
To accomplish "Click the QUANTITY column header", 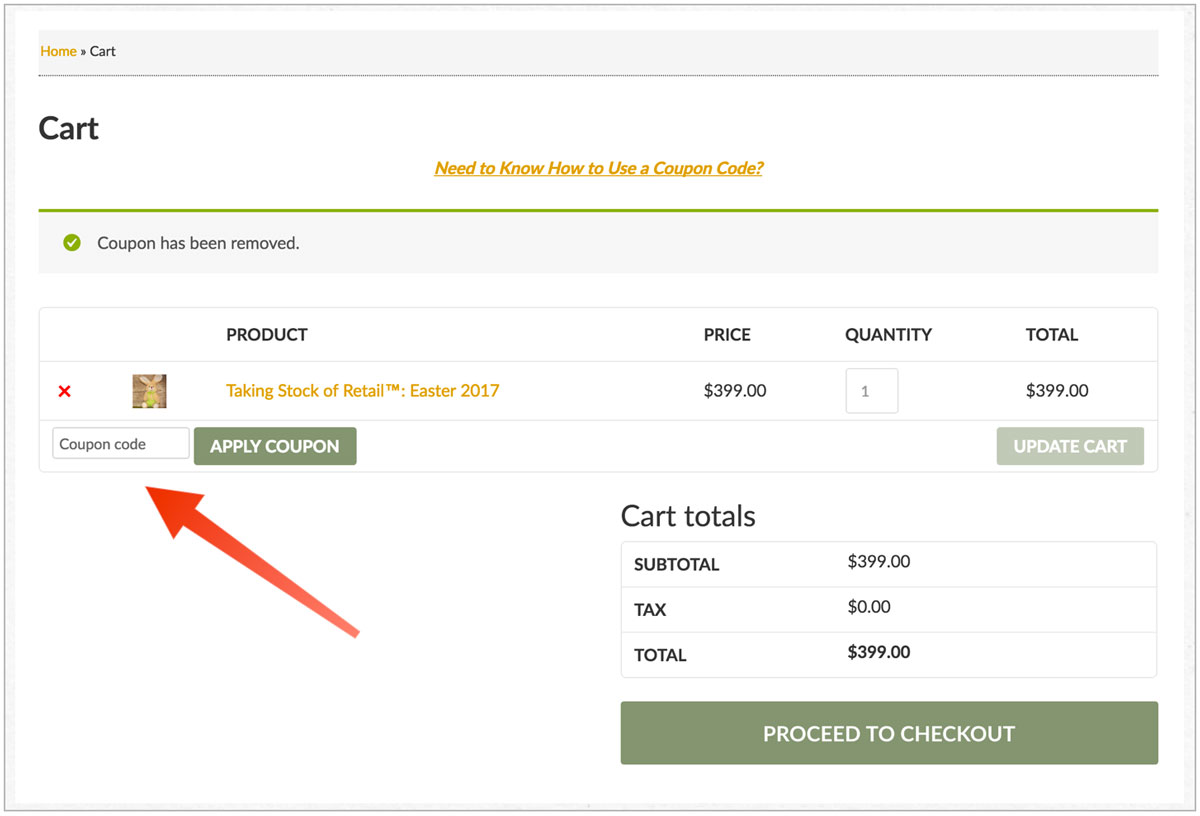I will pos(888,334).
